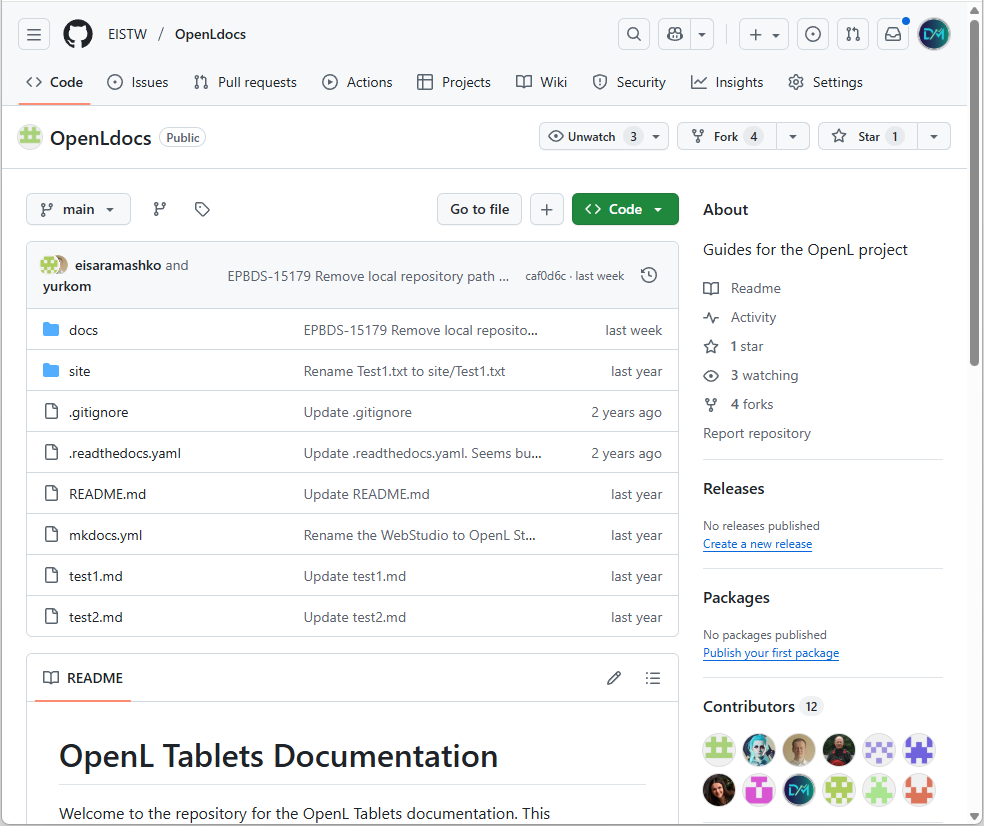The width and height of the screenshot is (984, 826).
Task: Select the README tab heading
Action: [83, 678]
